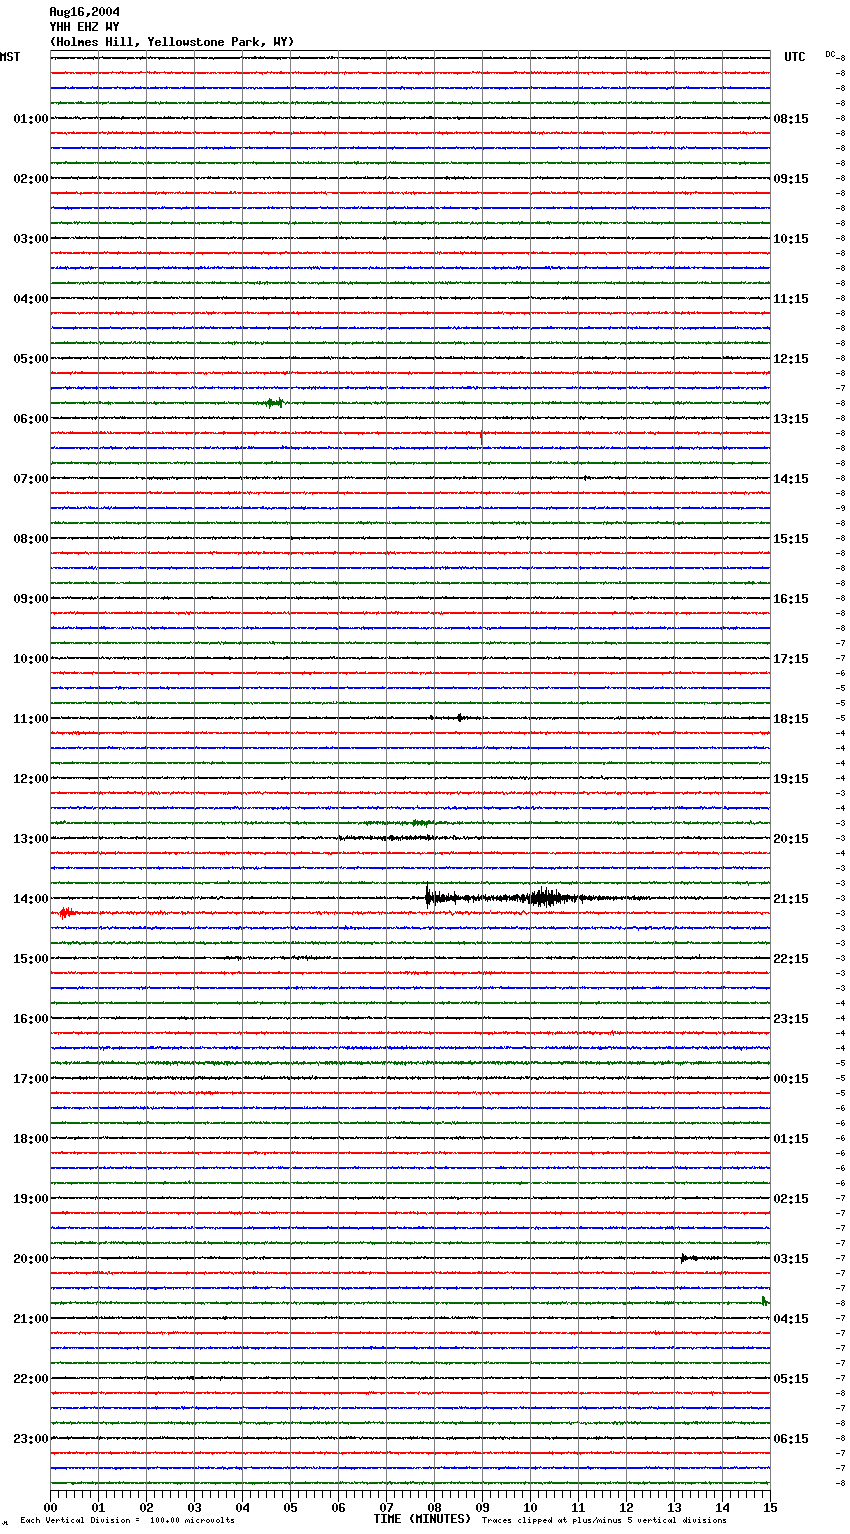Select the MST hour label '14:00'
The width and height of the screenshot is (850, 1534).
tap(31, 899)
